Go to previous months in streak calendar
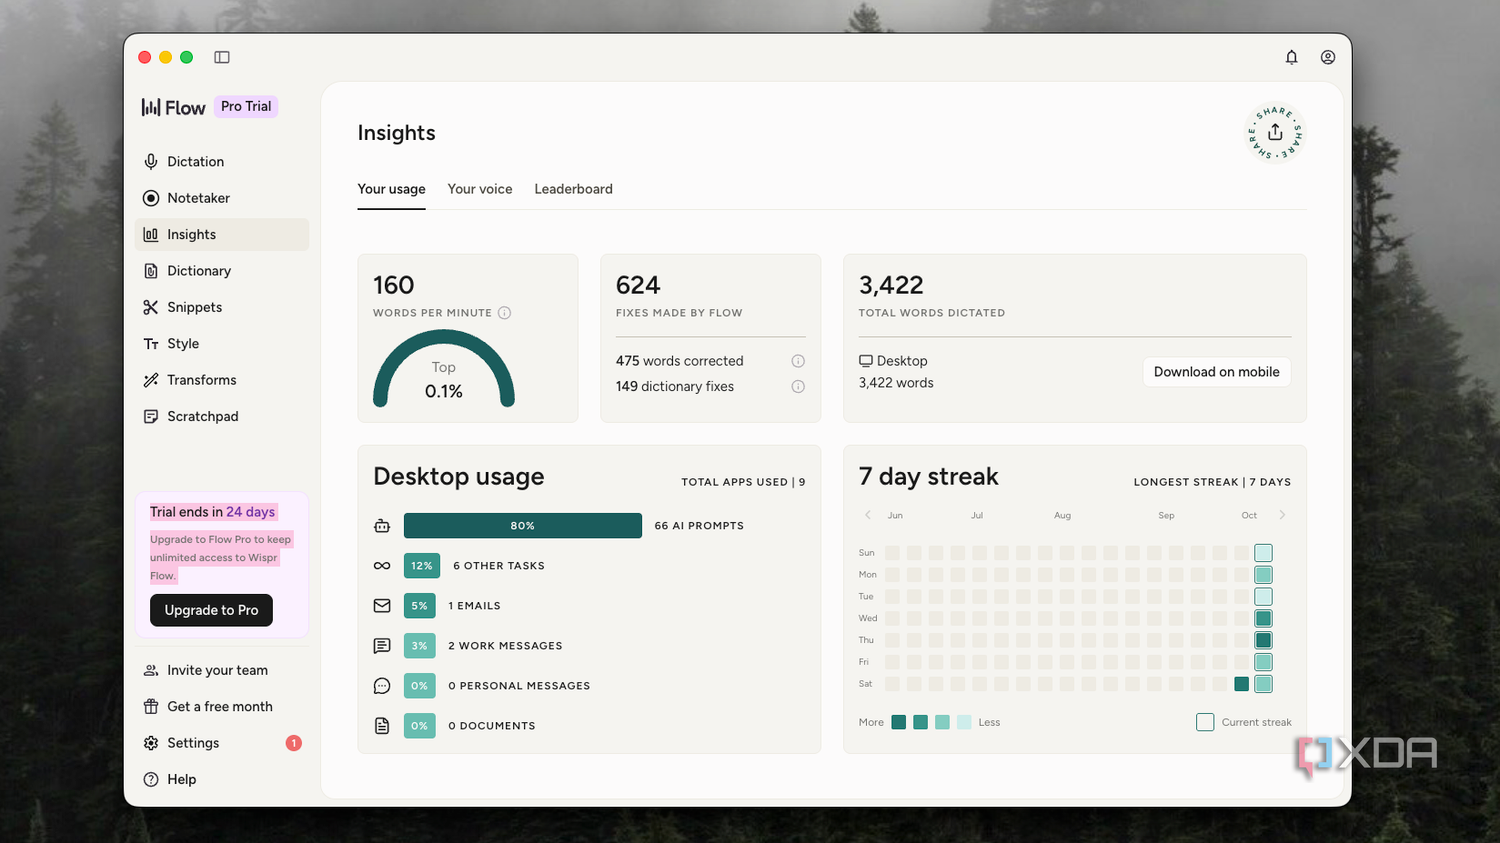Image resolution: width=1500 pixels, height=843 pixels. click(x=867, y=515)
